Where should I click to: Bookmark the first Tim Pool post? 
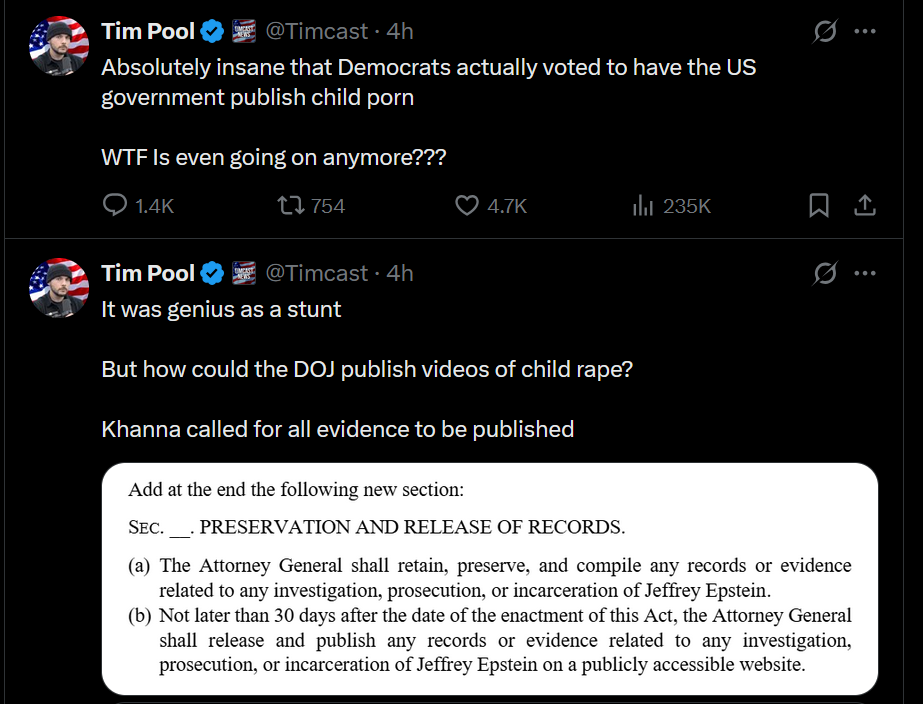[819, 205]
